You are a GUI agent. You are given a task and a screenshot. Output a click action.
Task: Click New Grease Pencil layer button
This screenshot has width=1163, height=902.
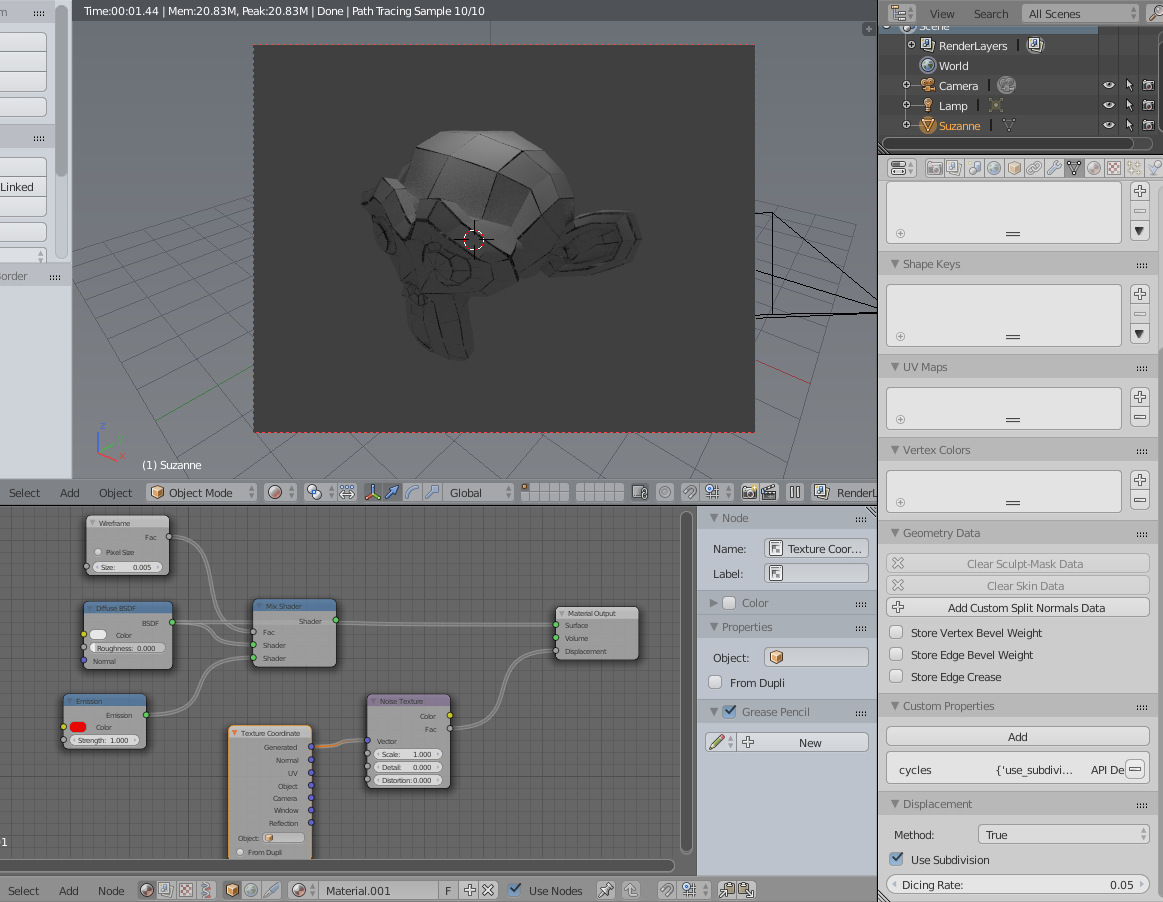803,743
